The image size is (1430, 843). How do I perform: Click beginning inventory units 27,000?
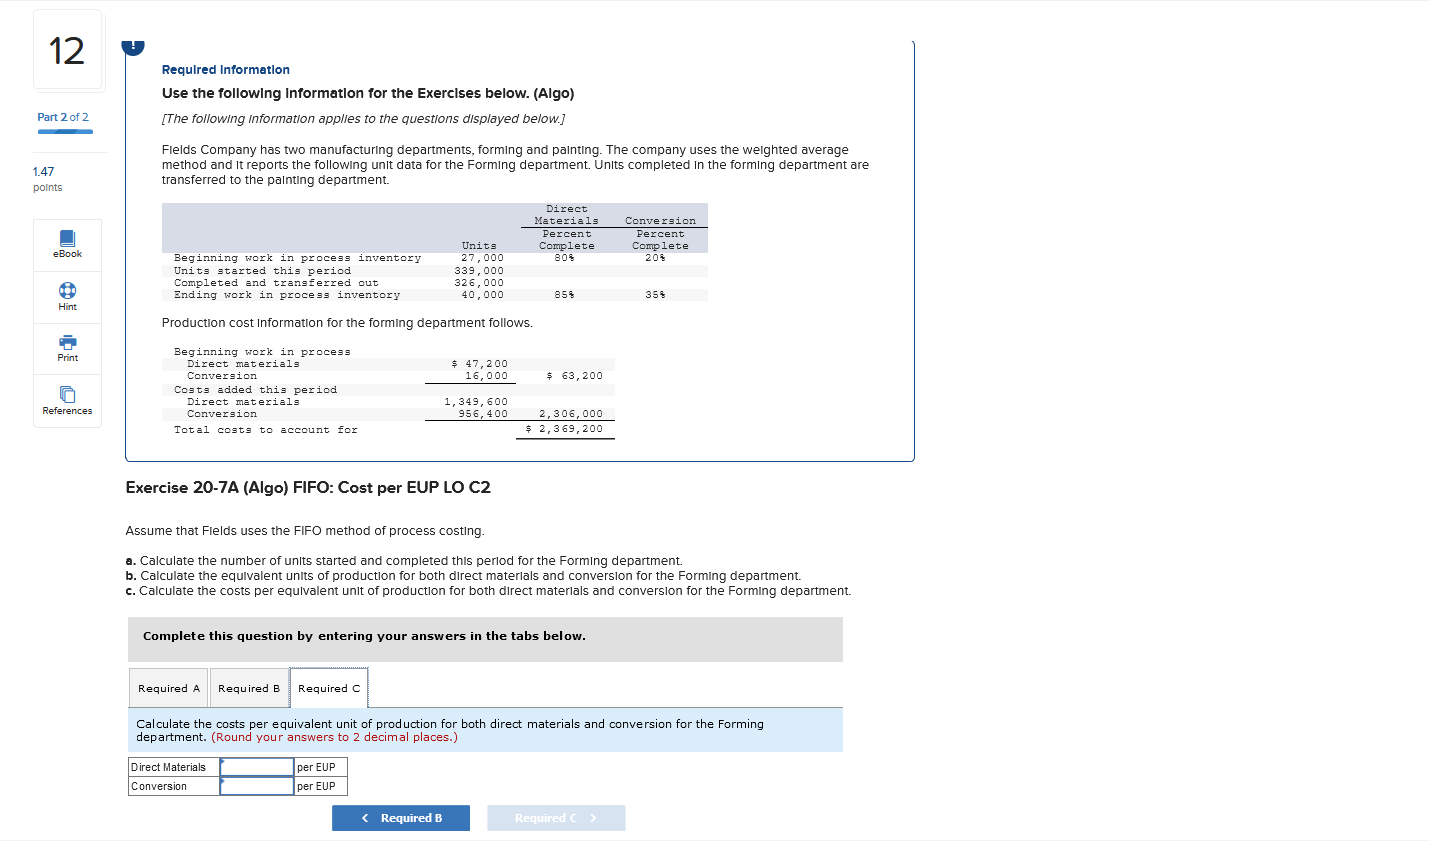click(x=482, y=258)
